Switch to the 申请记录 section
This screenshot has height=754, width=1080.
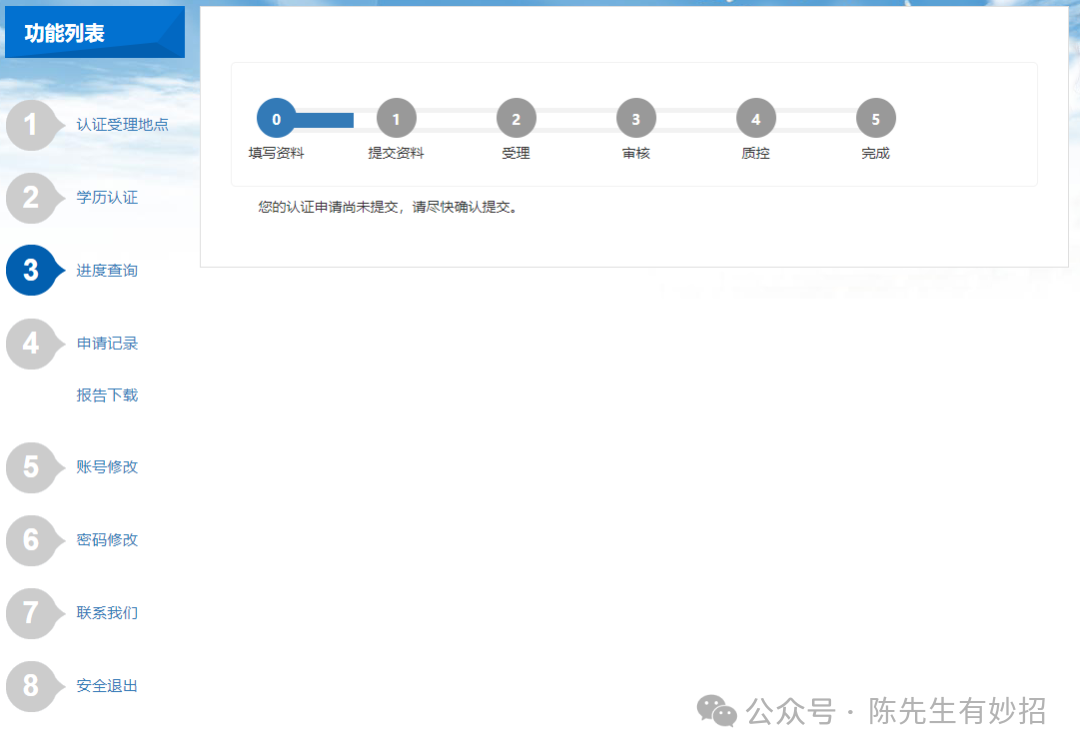107,344
